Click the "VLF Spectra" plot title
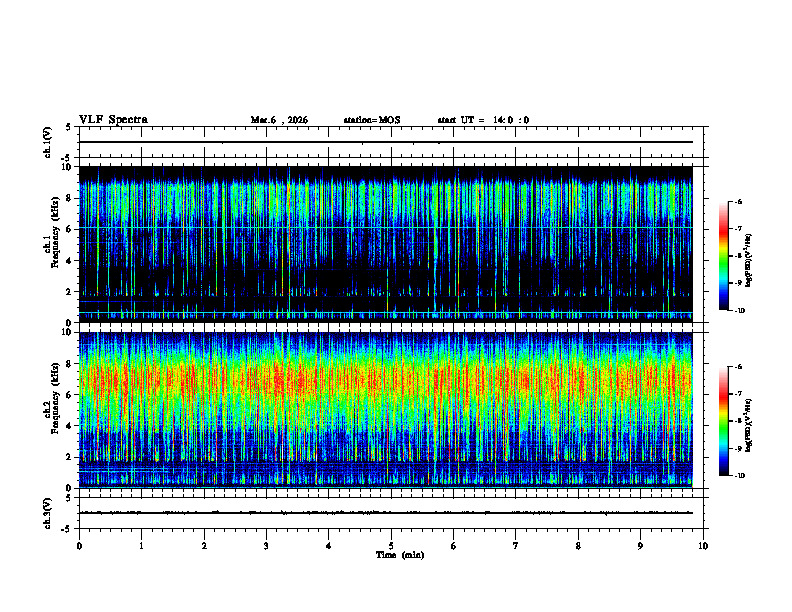Image resolution: width=792 pixels, height=612 pixels. pyautogui.click(x=113, y=120)
